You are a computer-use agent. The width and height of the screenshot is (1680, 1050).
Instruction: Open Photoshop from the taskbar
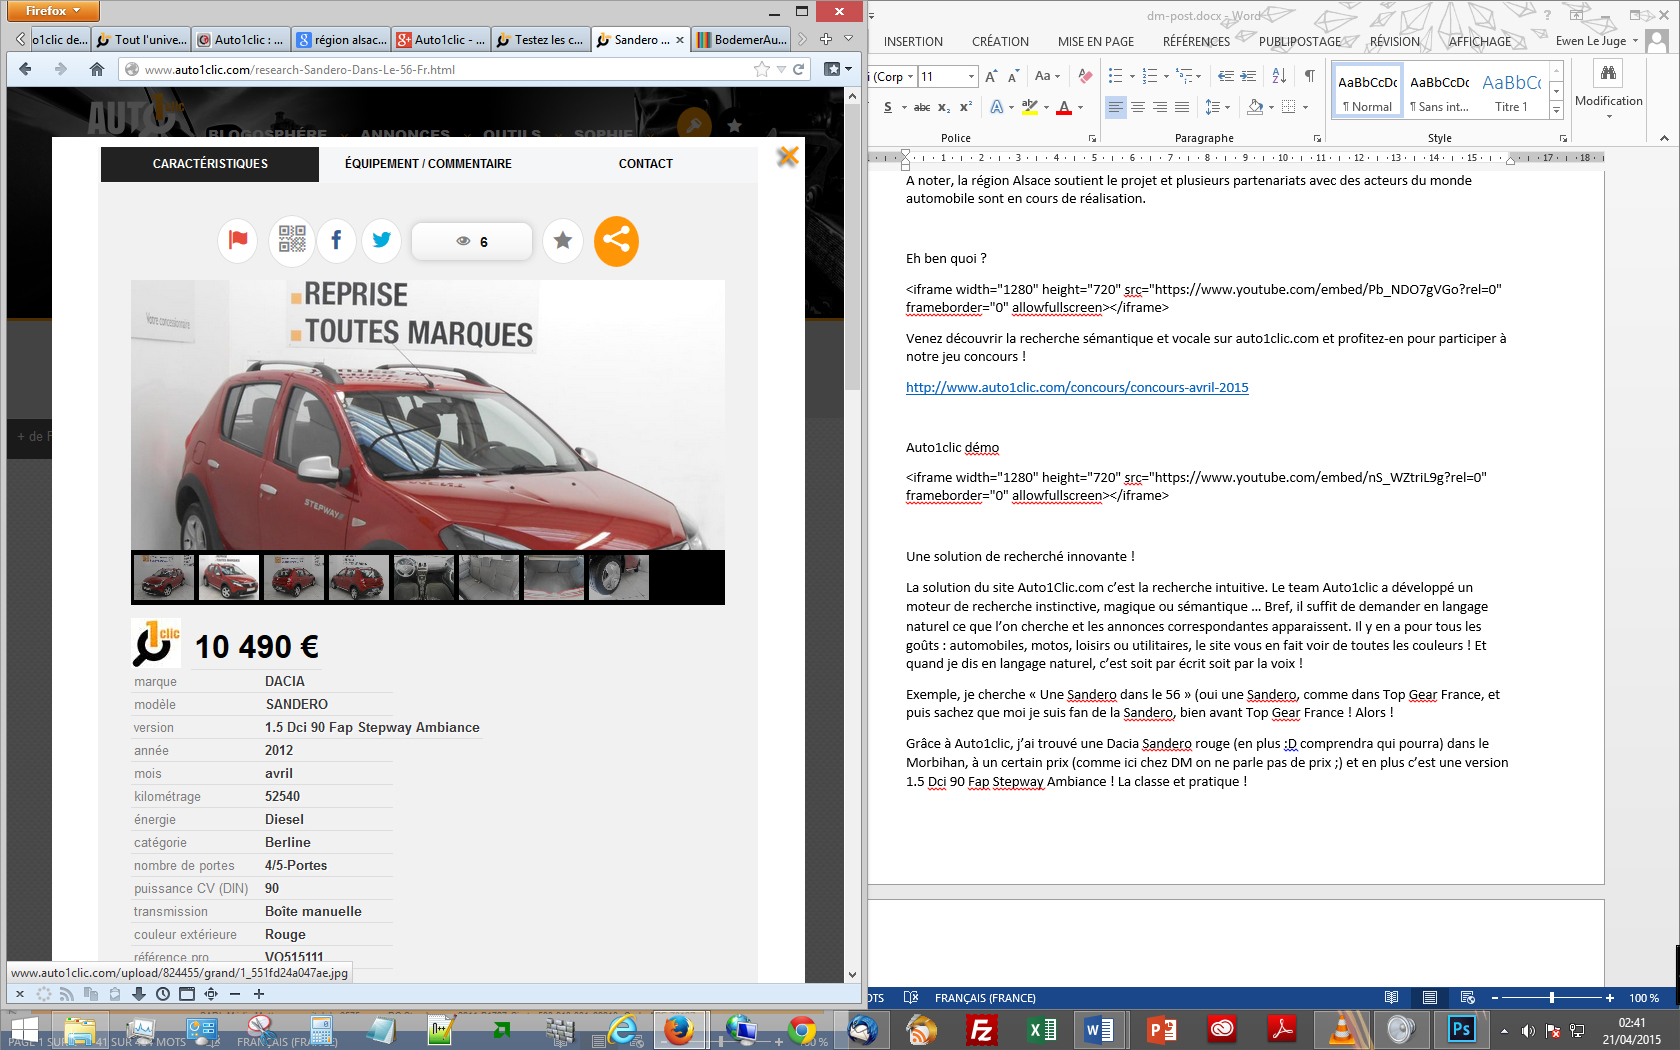1461,1030
